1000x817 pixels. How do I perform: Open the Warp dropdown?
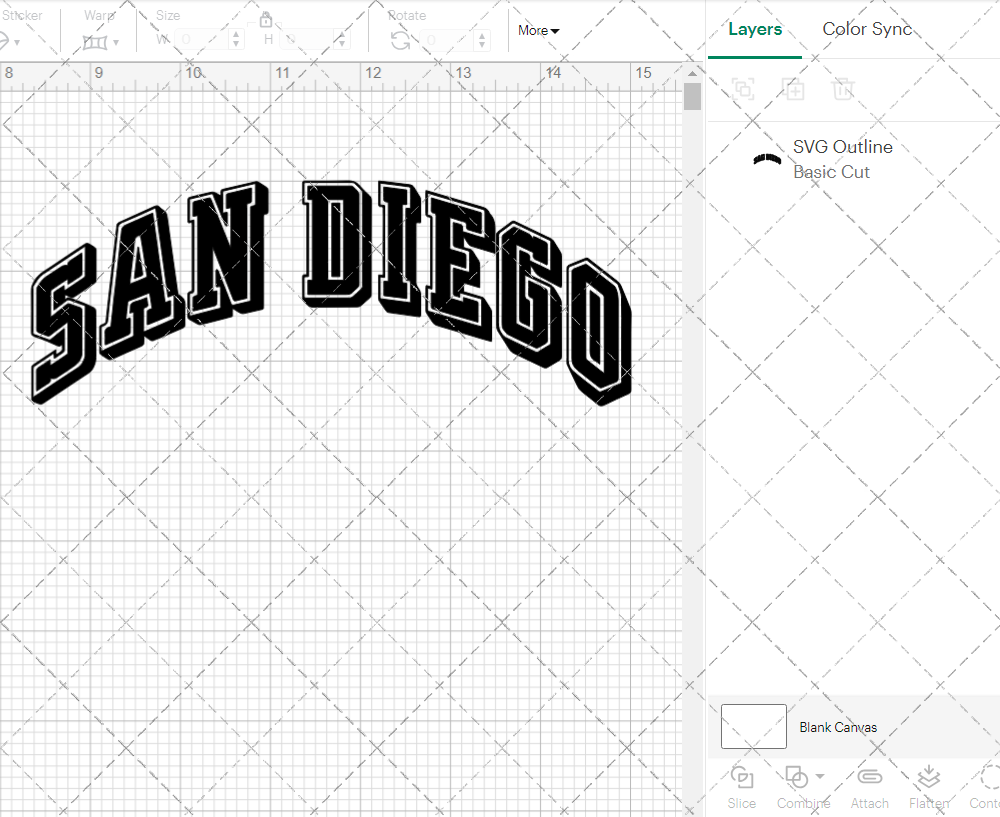tap(115, 43)
